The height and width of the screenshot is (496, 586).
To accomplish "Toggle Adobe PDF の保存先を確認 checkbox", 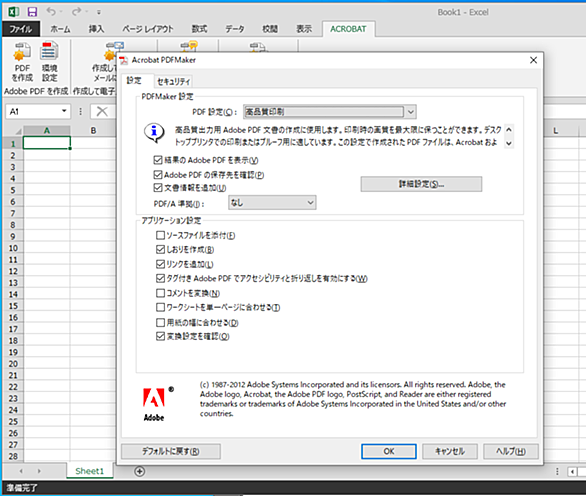I will click(x=158, y=175).
